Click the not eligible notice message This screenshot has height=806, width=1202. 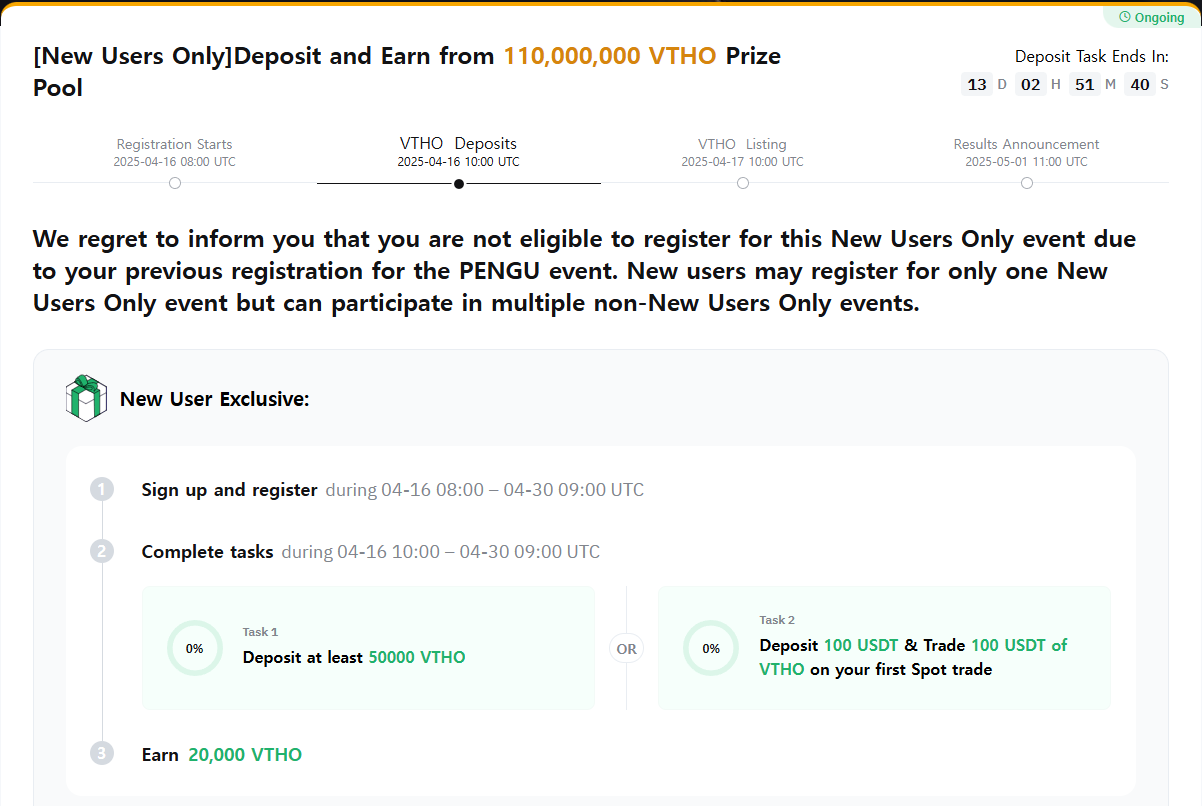[x=585, y=271]
